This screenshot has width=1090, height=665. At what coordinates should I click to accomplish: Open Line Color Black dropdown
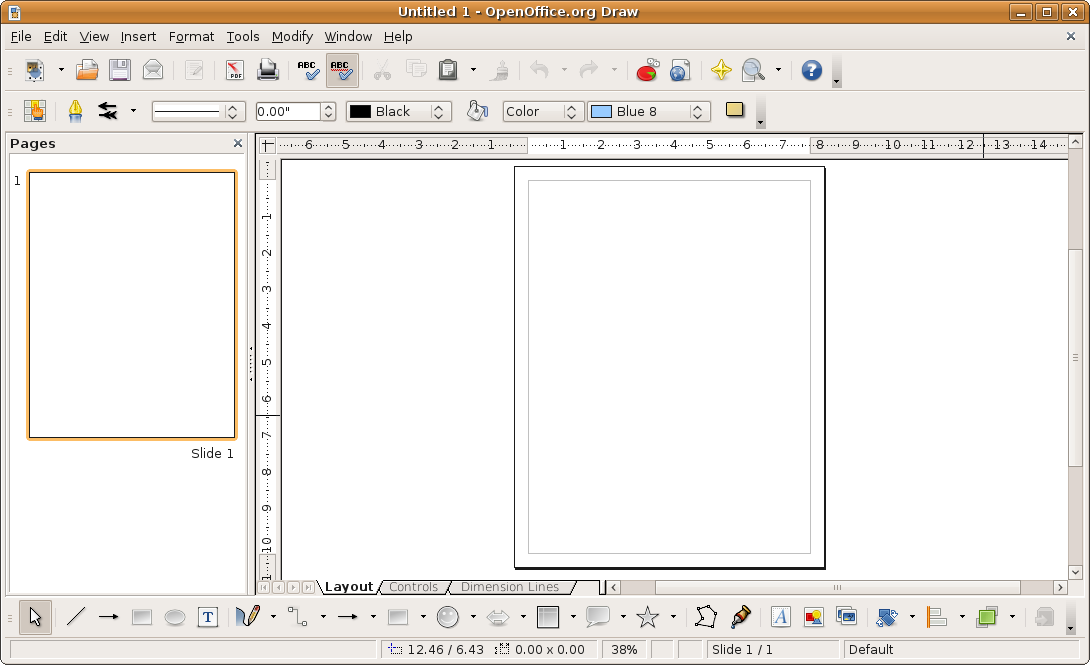pos(398,111)
